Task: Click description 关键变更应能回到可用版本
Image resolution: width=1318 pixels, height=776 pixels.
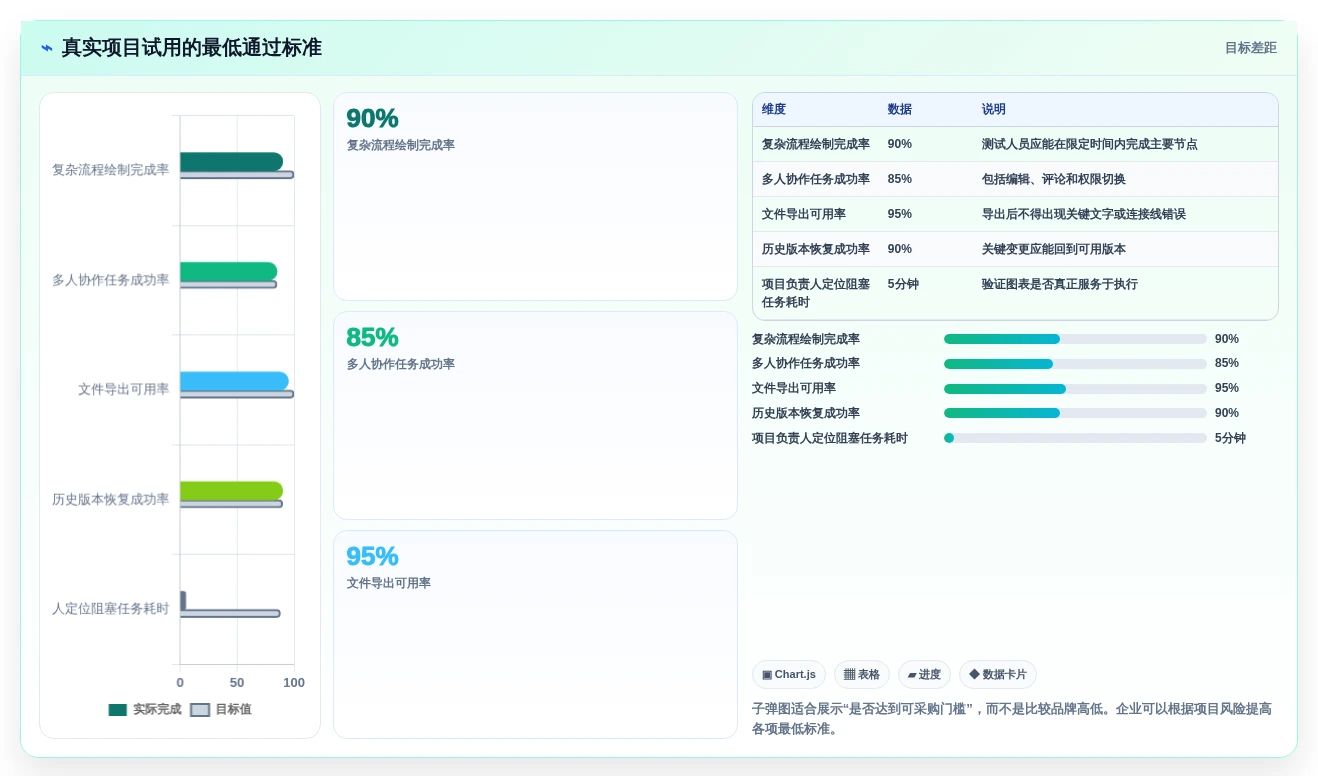Action: 1054,249
